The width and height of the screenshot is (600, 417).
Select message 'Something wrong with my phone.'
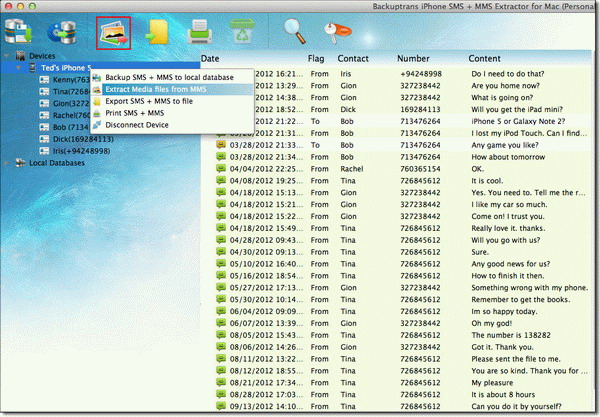pos(529,287)
